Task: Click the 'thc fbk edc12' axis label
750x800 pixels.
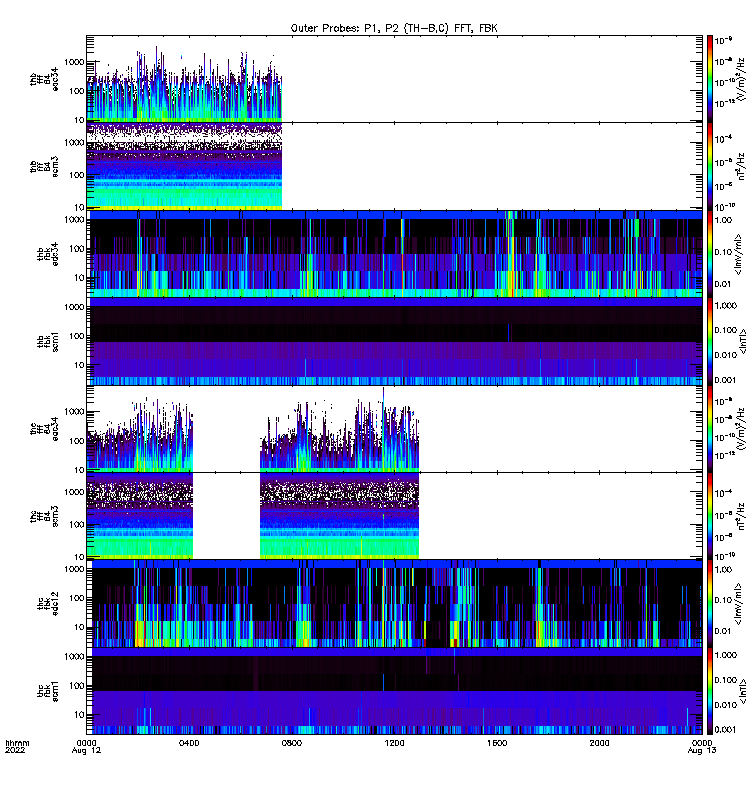Action: [48, 604]
